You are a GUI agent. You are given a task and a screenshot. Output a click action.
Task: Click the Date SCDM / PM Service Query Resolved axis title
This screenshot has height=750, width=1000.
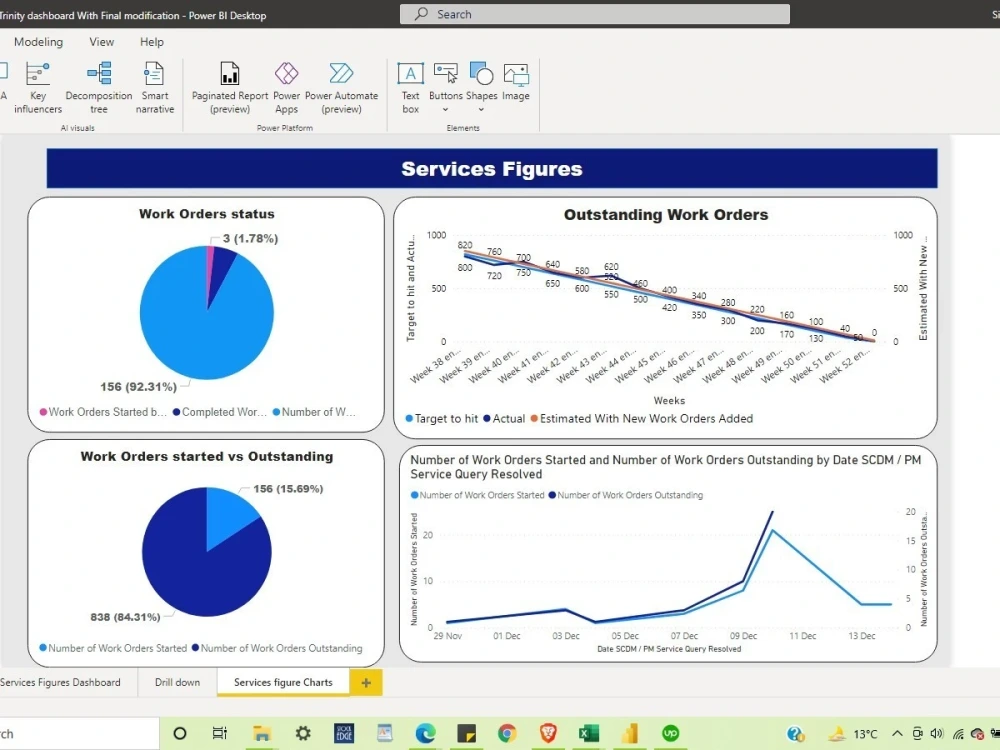pyautogui.click(x=669, y=649)
